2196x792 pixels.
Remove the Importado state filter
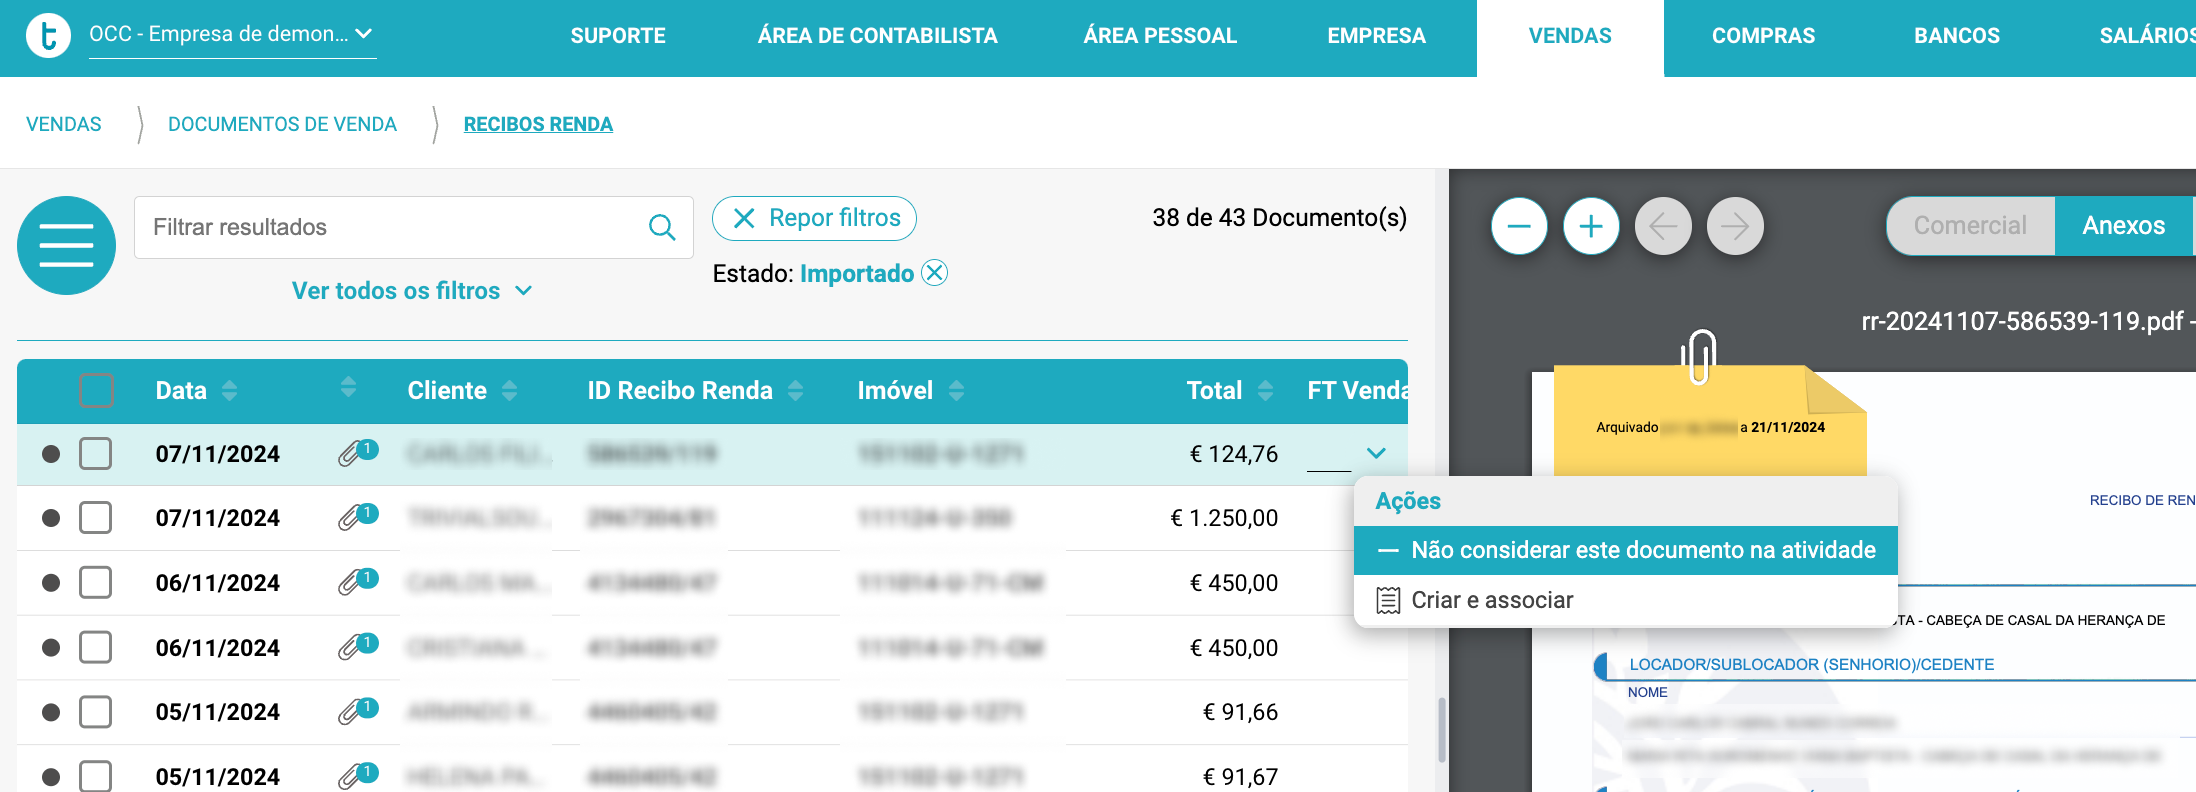click(x=934, y=273)
